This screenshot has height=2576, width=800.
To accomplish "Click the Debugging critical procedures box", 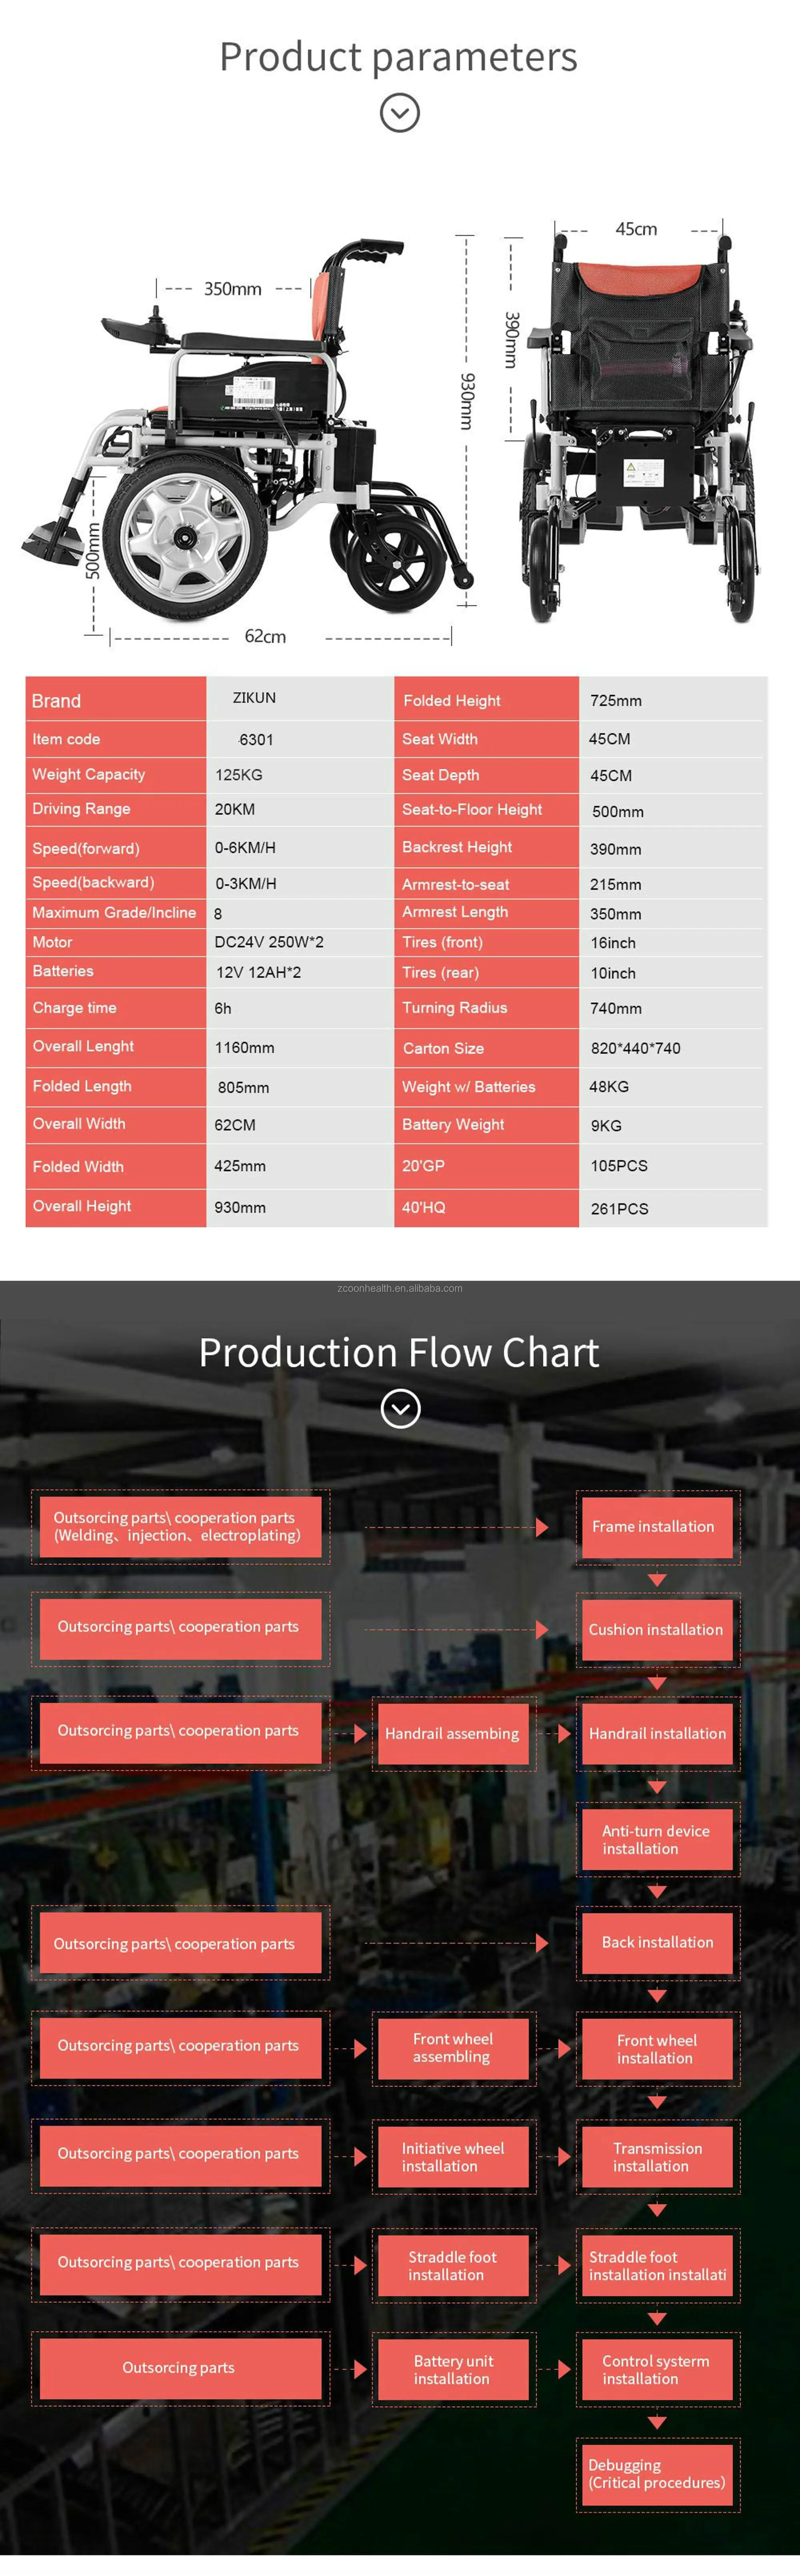I will click(657, 2474).
